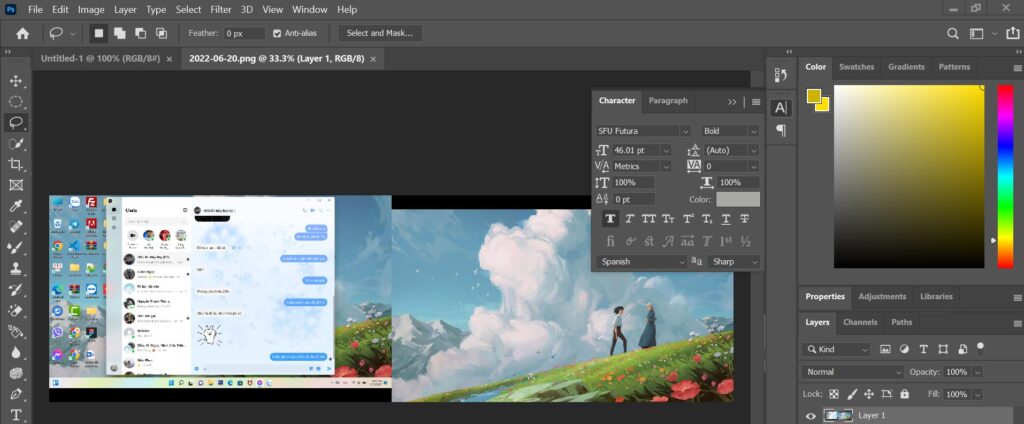Select the Elliptical Marquee tool
This screenshot has height=424, width=1024.
tap(16, 102)
